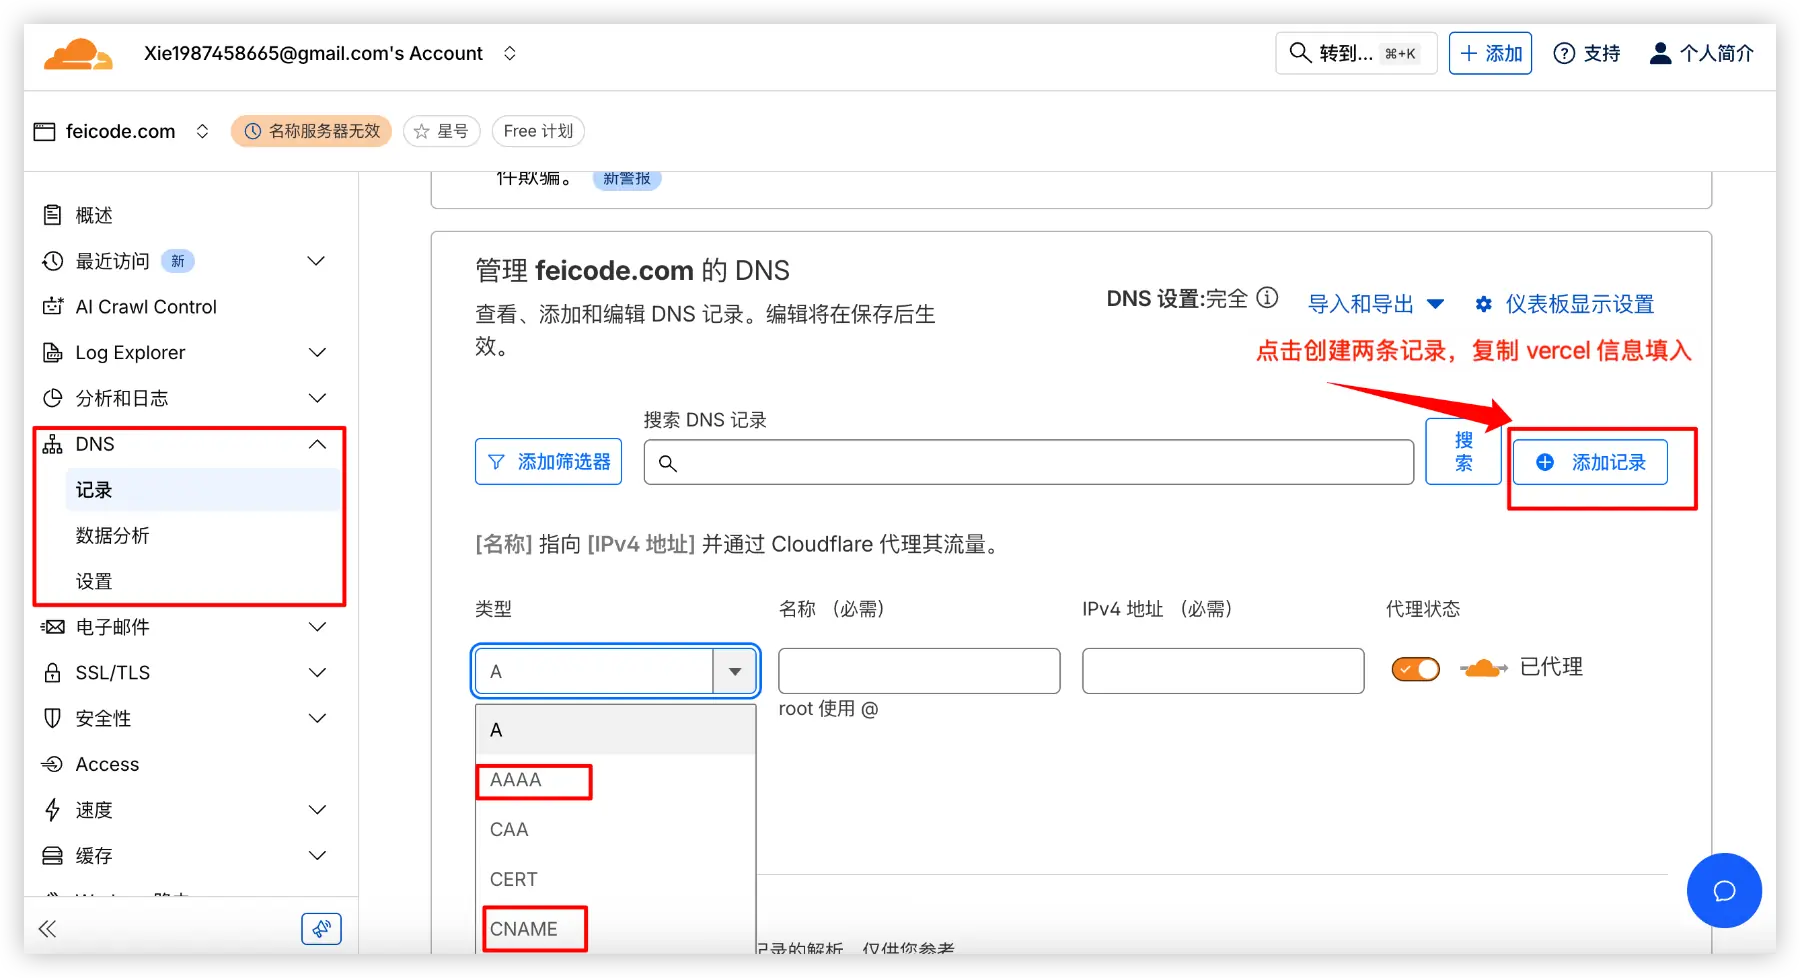Click the 概述 document icon
The height and width of the screenshot is (978, 1800).
[53, 215]
